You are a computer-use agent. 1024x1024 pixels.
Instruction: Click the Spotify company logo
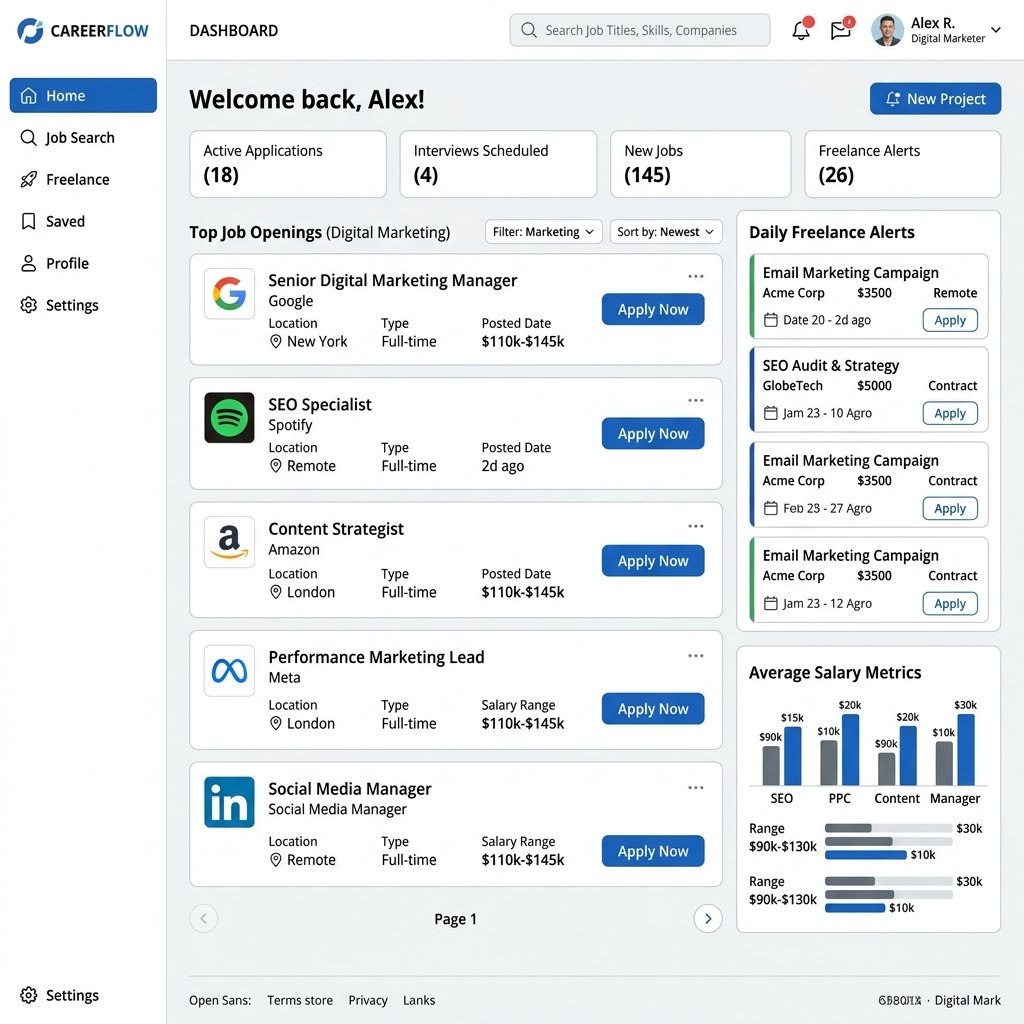[x=229, y=417]
